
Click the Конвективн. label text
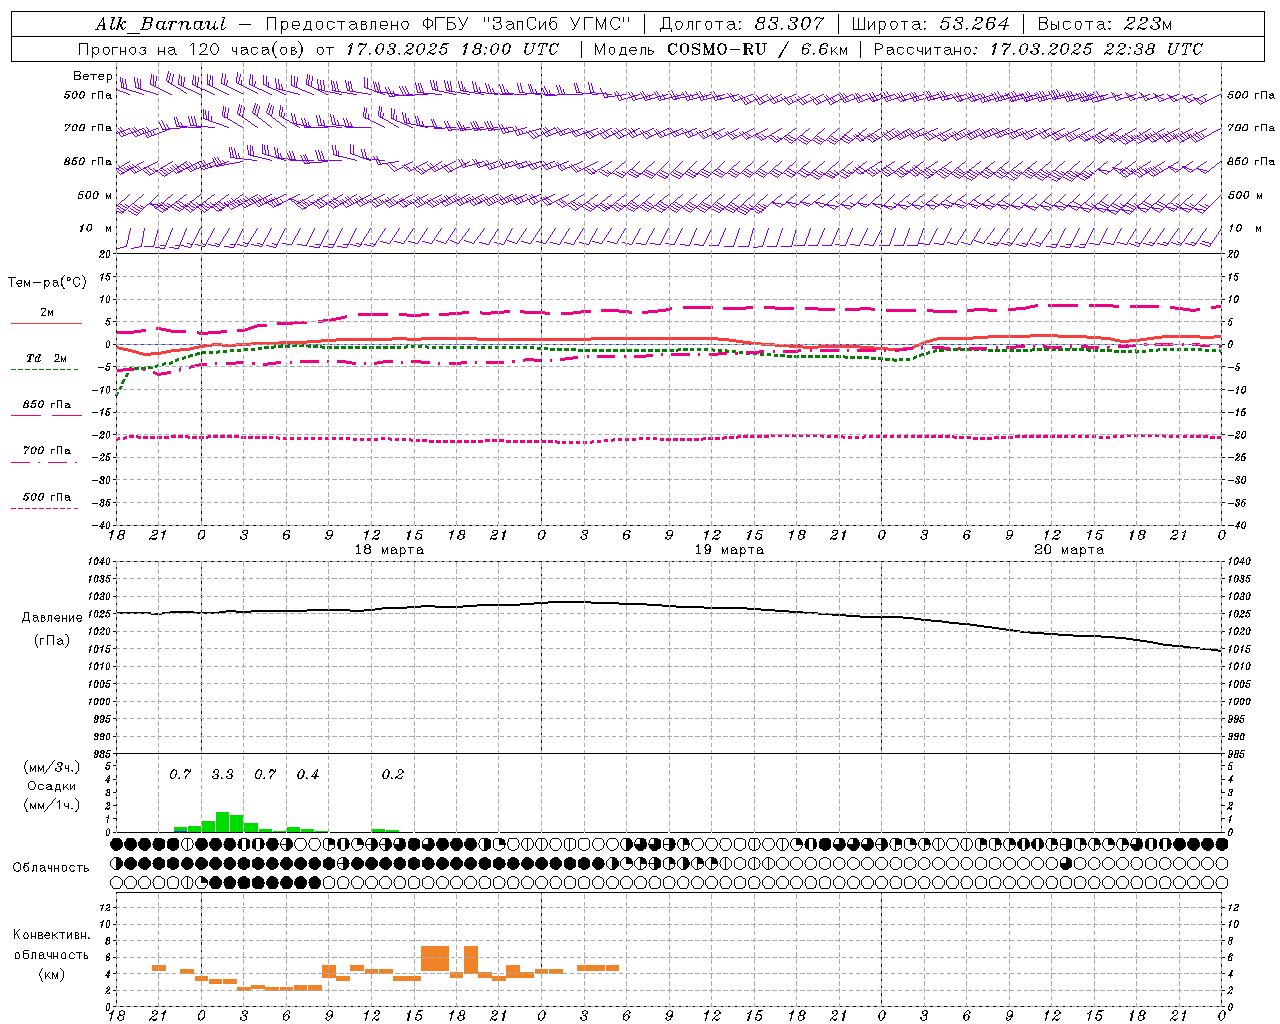[52, 935]
